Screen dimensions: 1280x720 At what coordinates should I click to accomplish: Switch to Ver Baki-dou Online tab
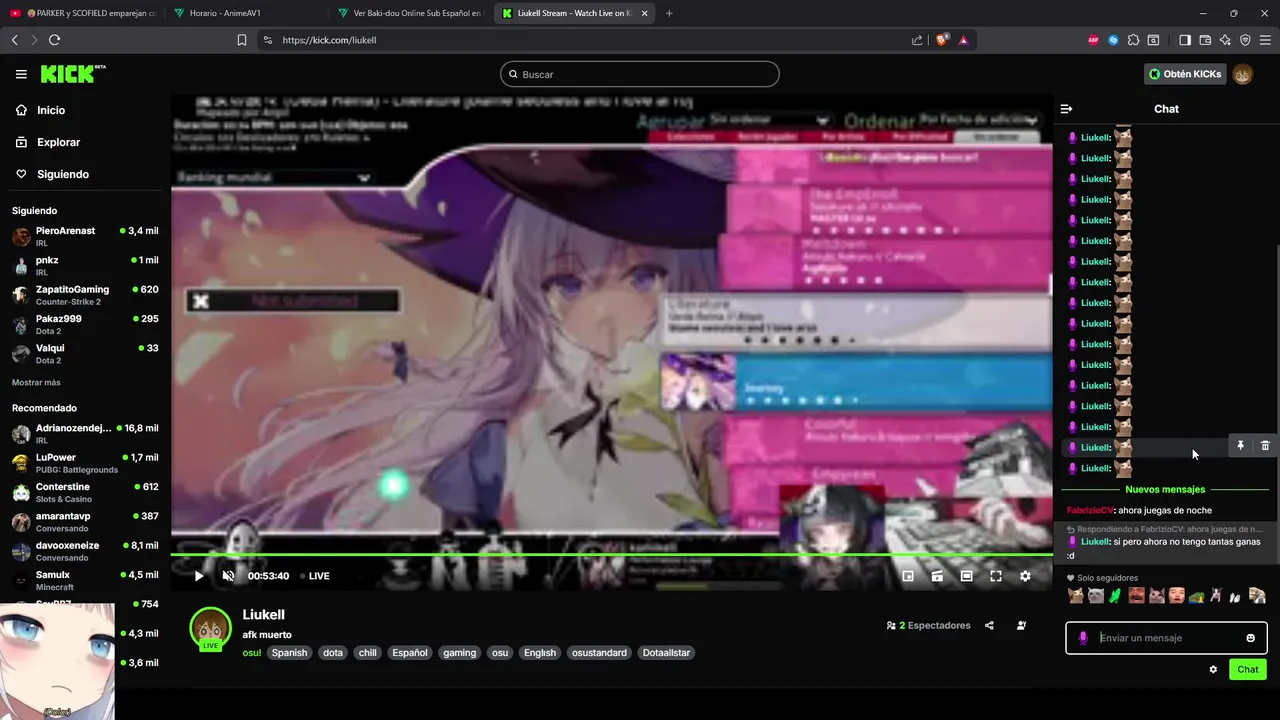click(x=410, y=13)
